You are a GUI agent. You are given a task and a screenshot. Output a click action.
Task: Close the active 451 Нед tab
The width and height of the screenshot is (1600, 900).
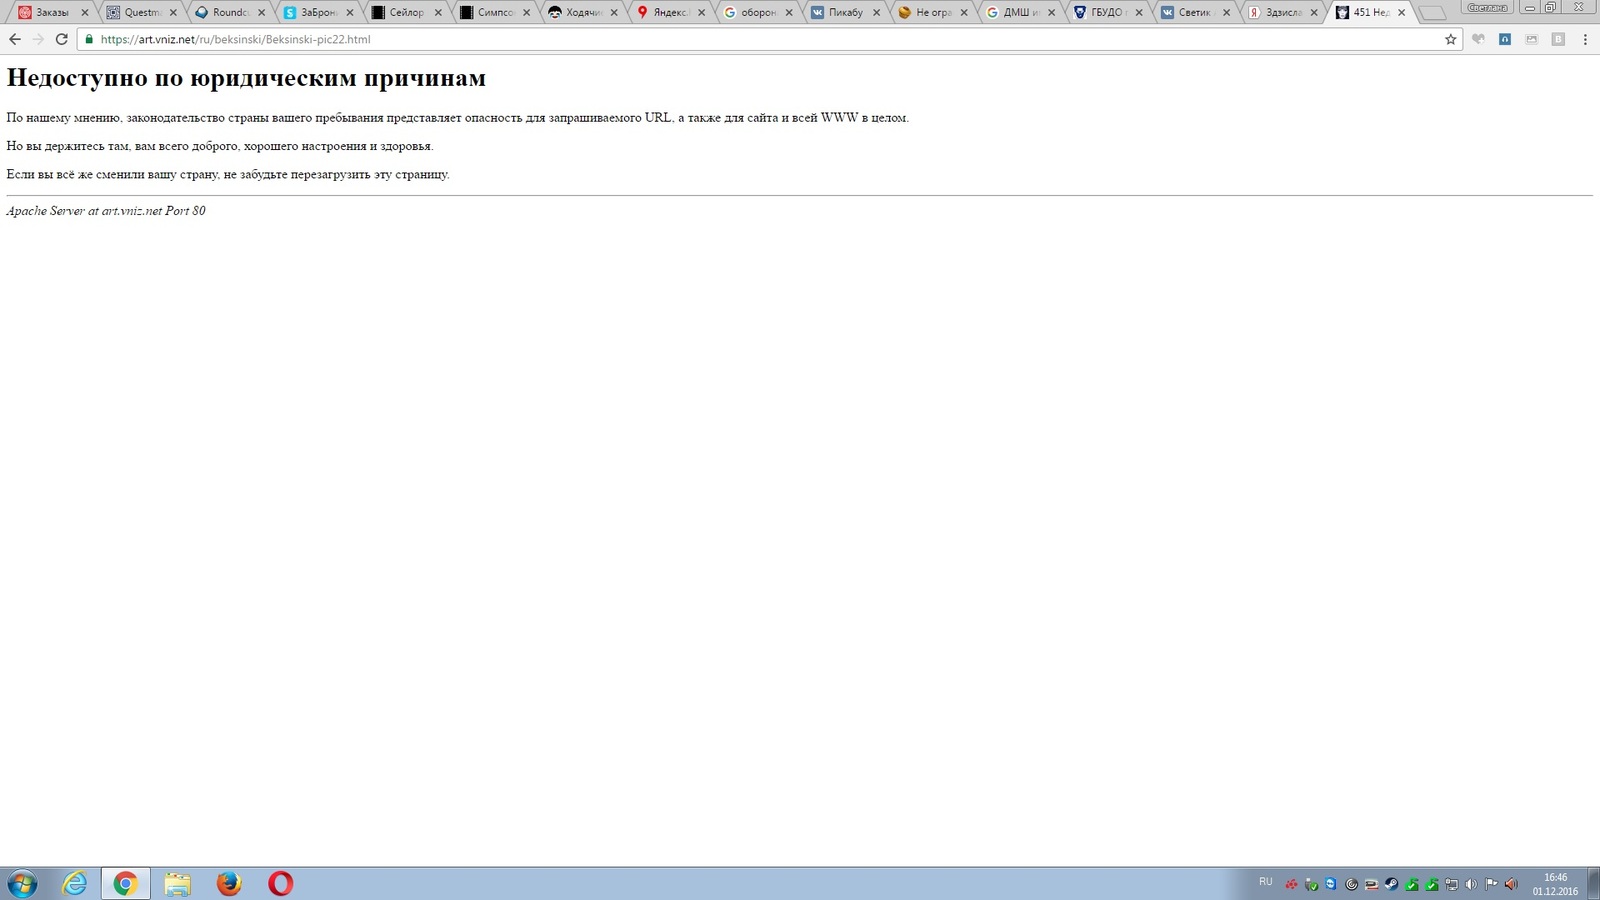pos(1401,12)
